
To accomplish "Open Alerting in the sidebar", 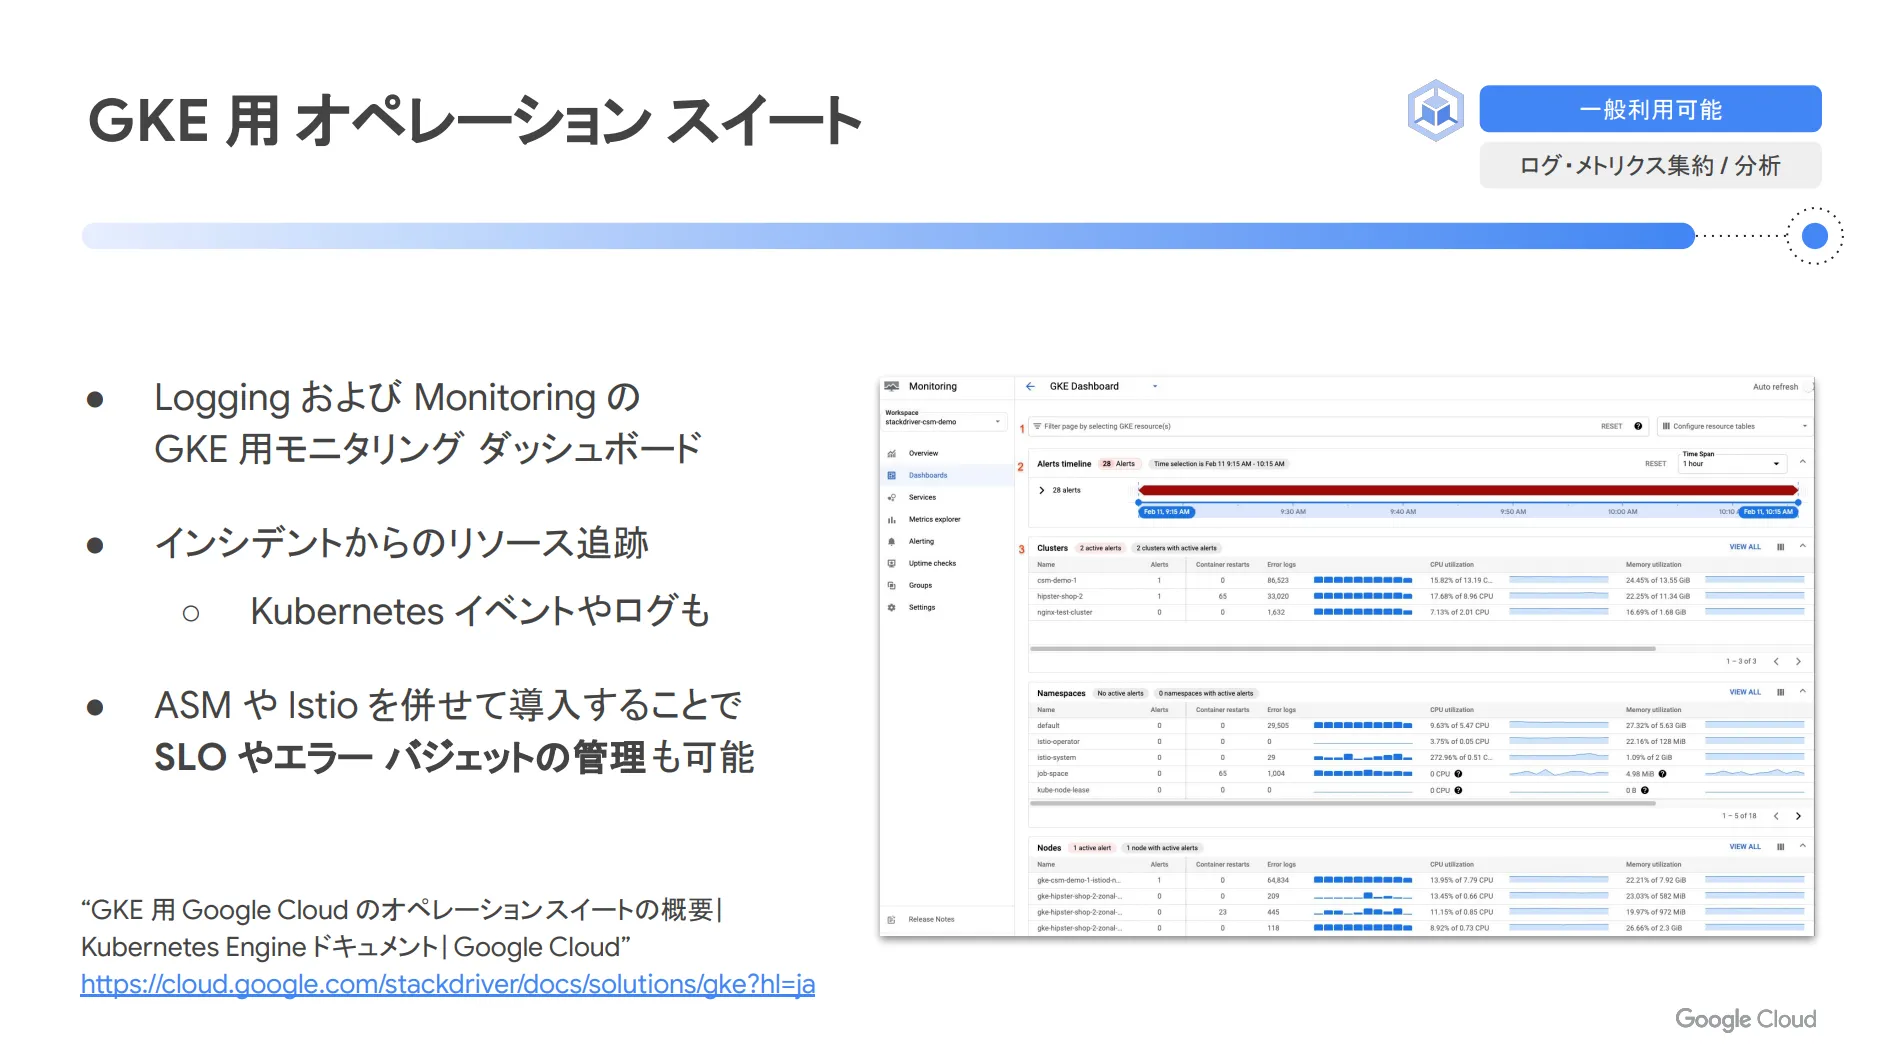I will coord(921,541).
